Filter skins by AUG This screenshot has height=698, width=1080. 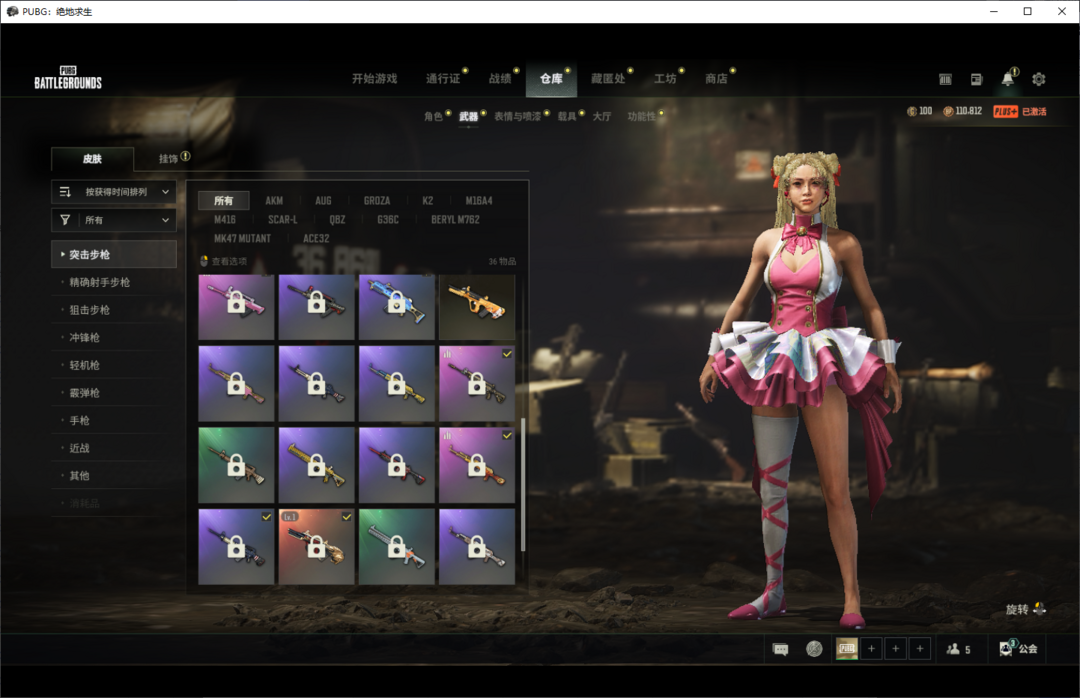pyautogui.click(x=323, y=201)
